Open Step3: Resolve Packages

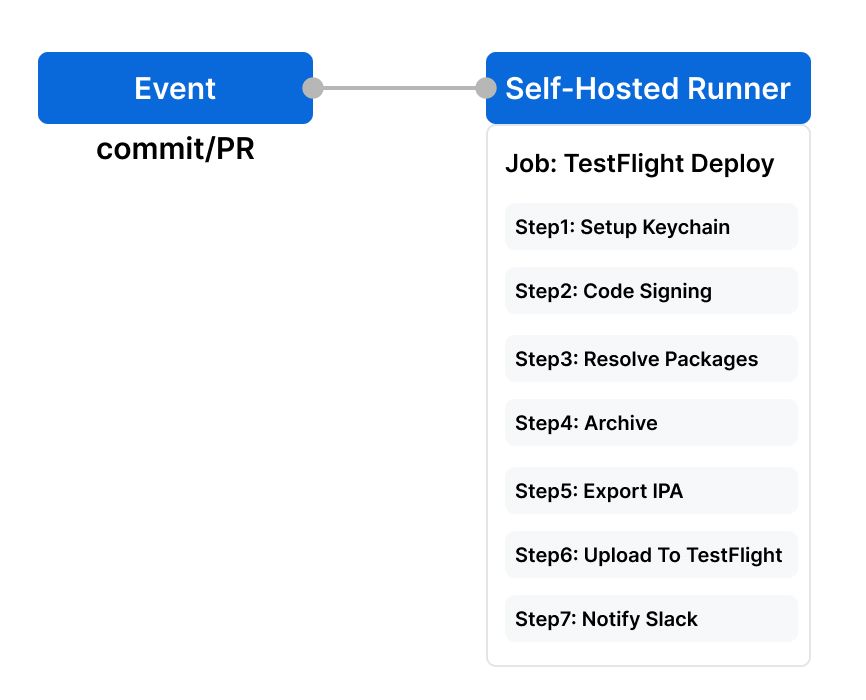point(651,359)
